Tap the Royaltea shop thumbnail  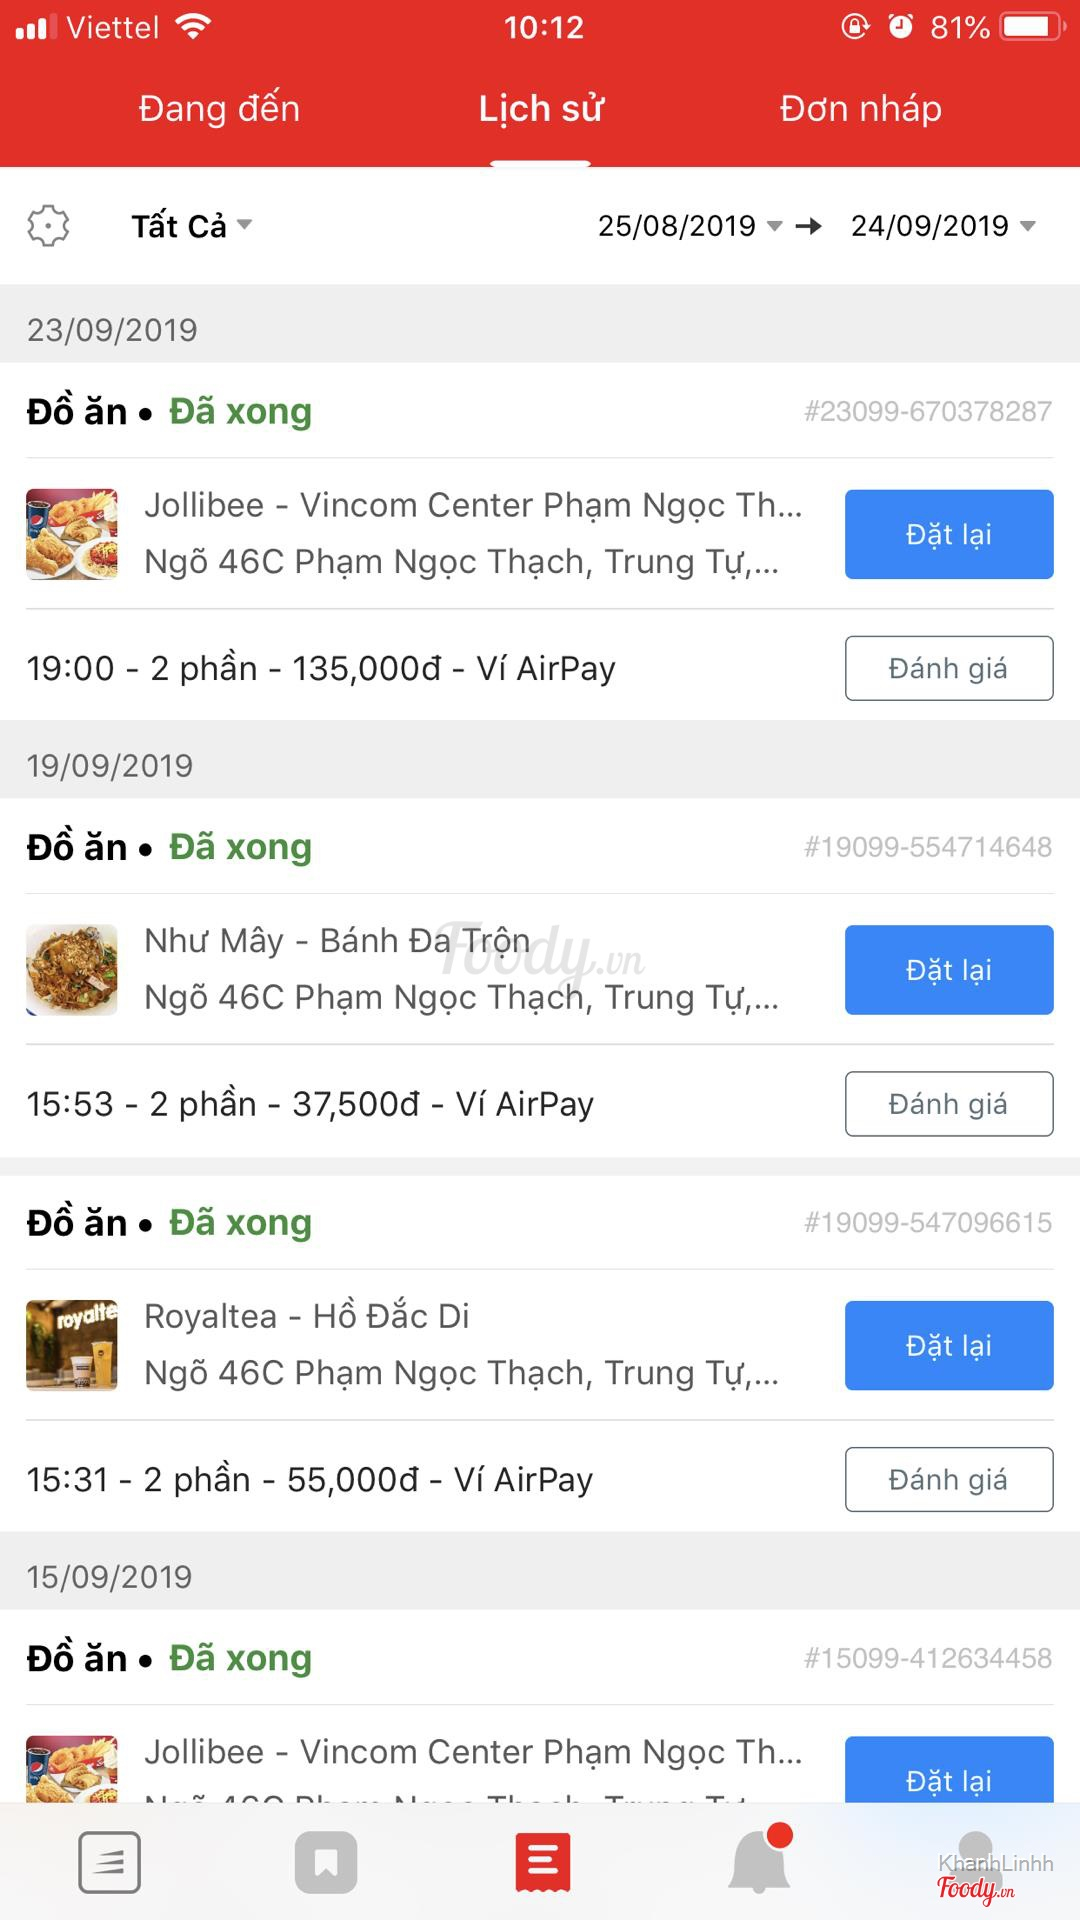[x=72, y=1345]
